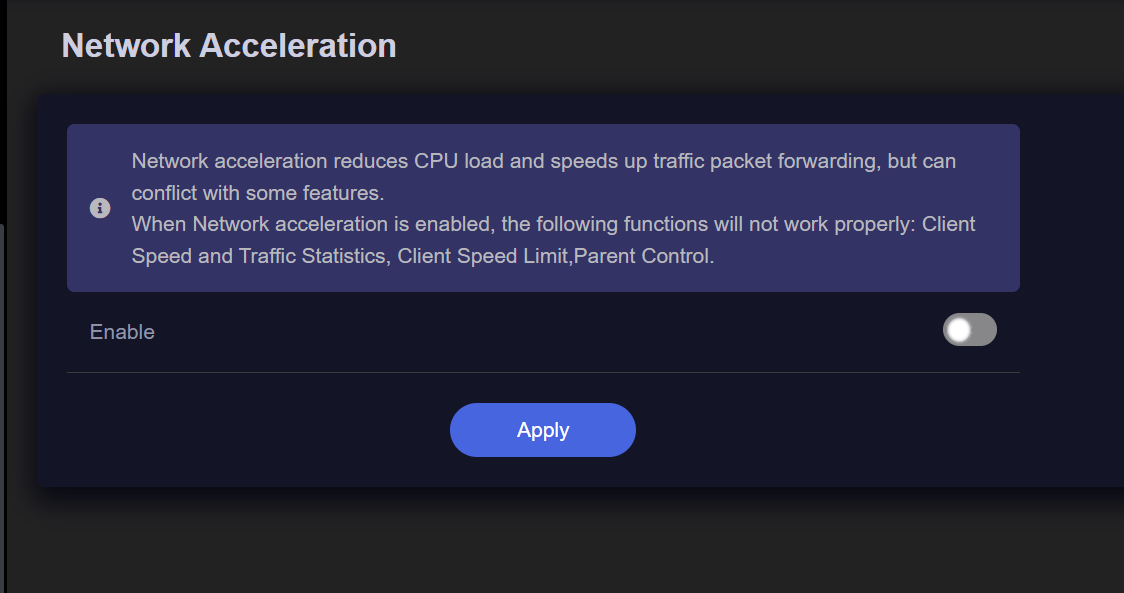Click the empty card area left of Apply
The width and height of the screenshot is (1124, 593).
click(x=250, y=430)
